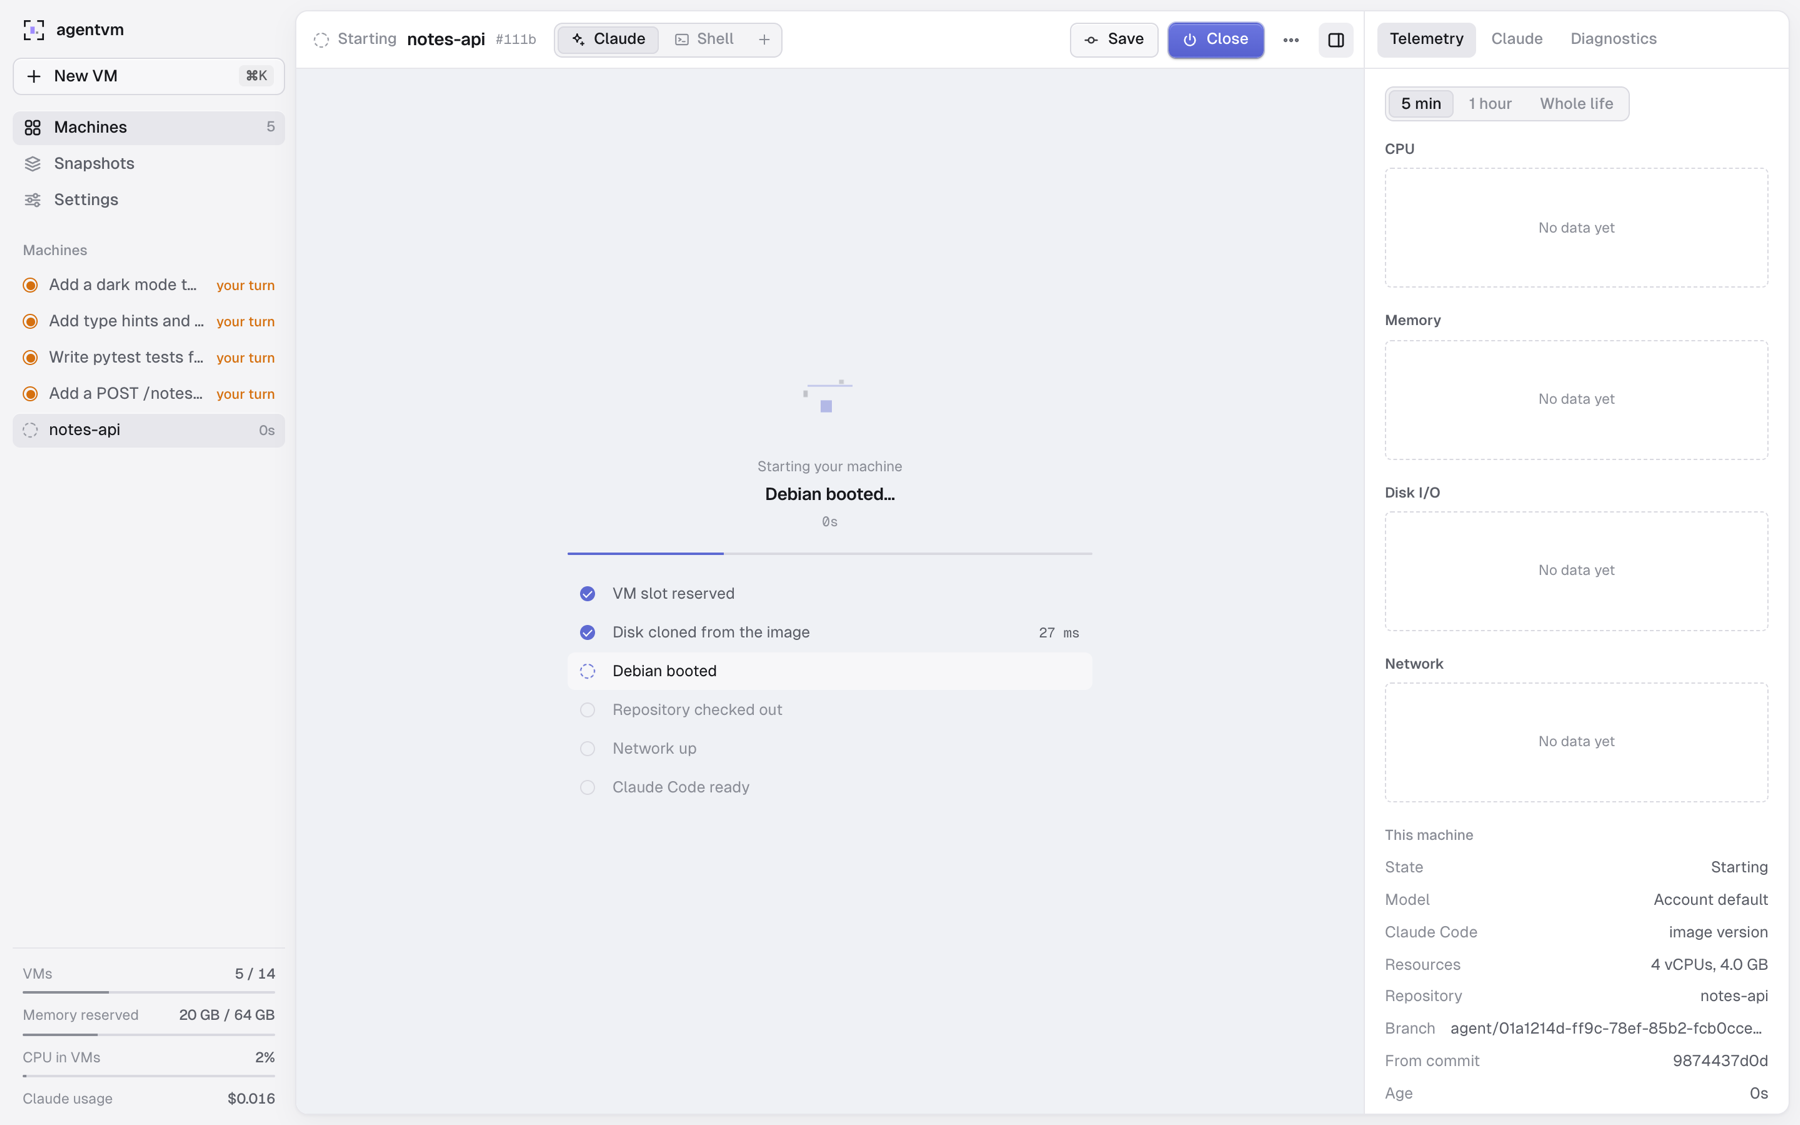Screen dimensions: 1800x1125
Task: Click the agentvm logo icon
Action: pyautogui.click(x=33, y=30)
